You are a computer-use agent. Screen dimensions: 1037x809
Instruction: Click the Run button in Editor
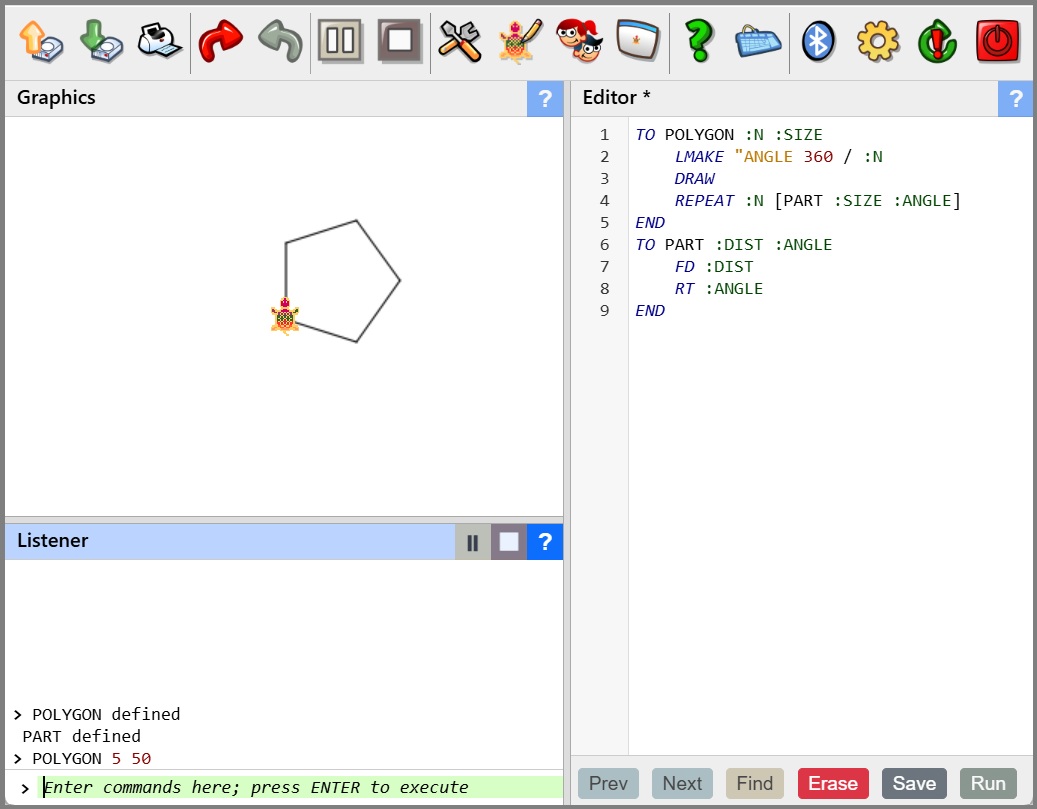click(988, 783)
